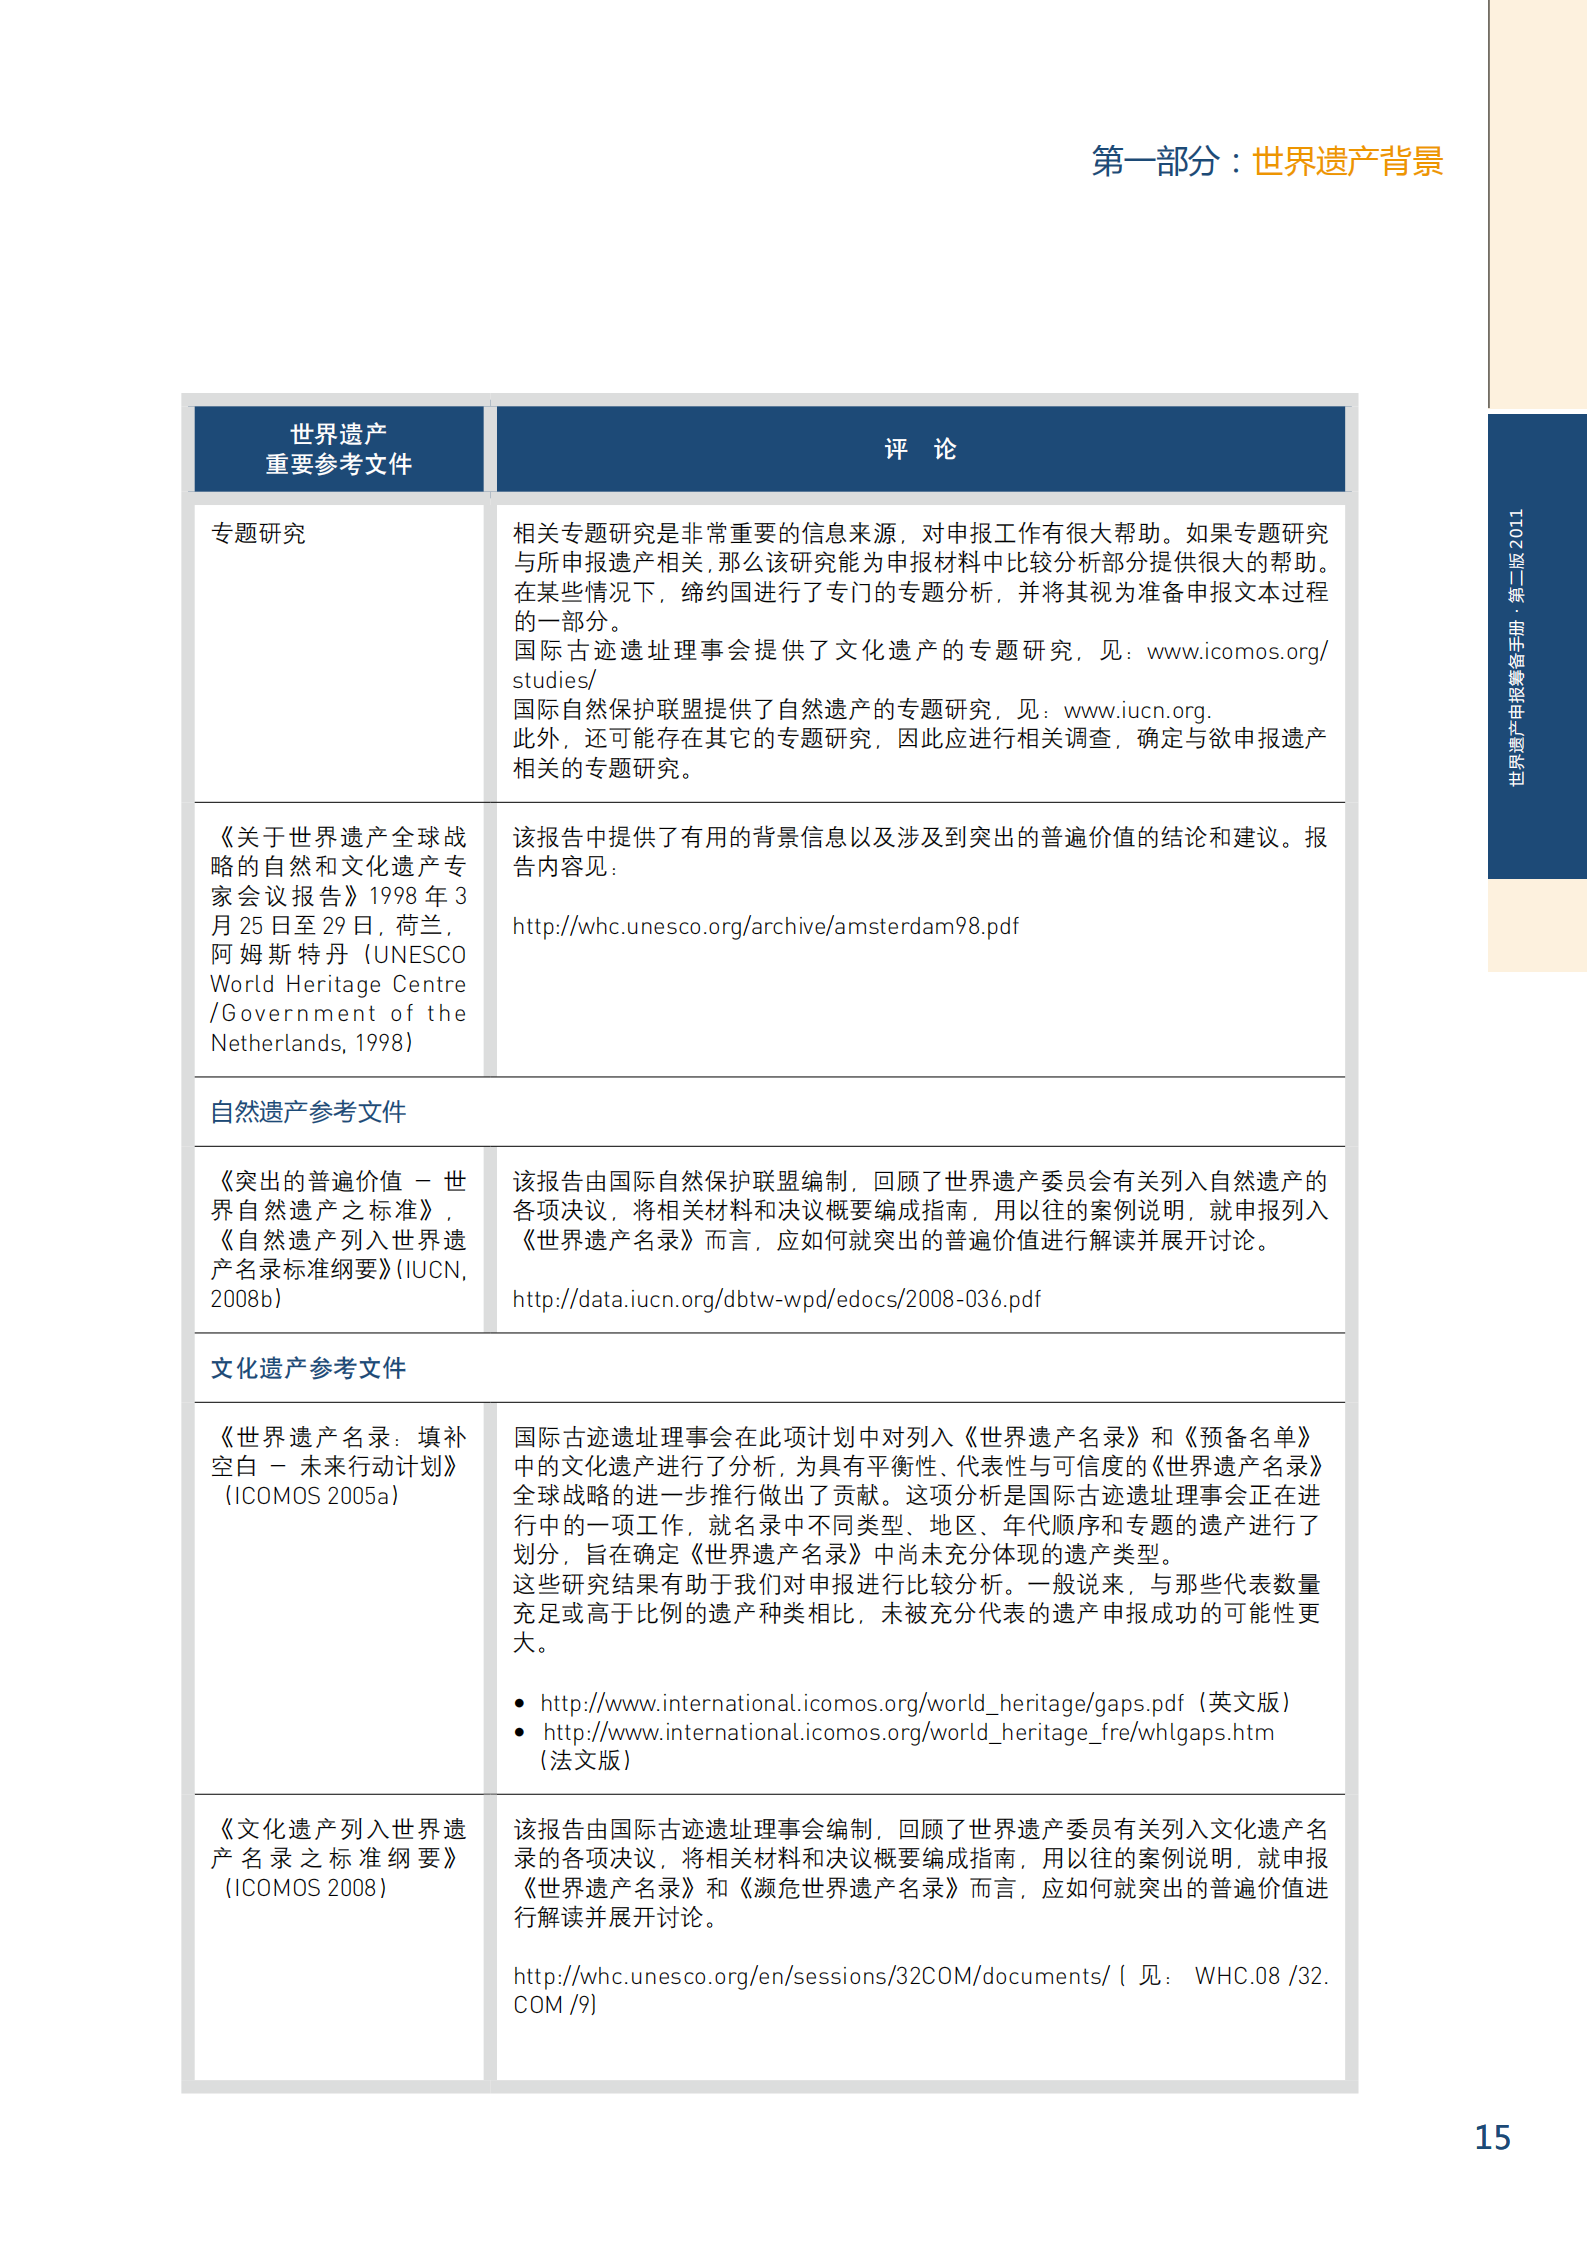Click the 世界遗产重要参考文件 column header
This screenshot has width=1587, height=2242.
(x=338, y=449)
